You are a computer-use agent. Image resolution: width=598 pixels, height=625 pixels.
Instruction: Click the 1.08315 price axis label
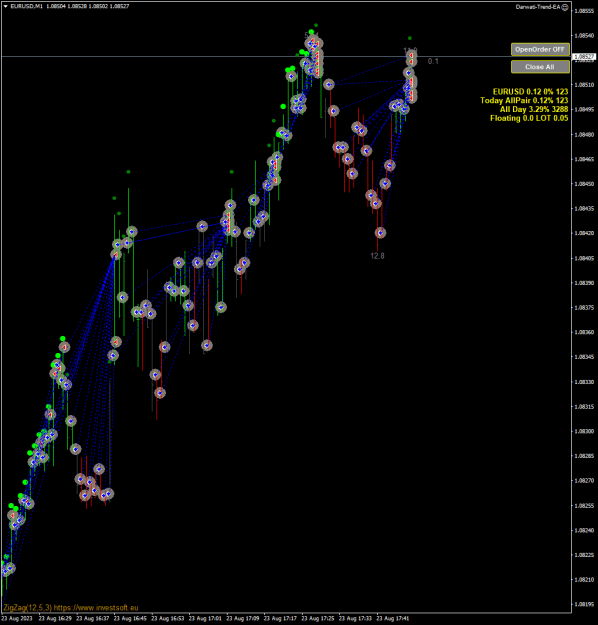584,407
